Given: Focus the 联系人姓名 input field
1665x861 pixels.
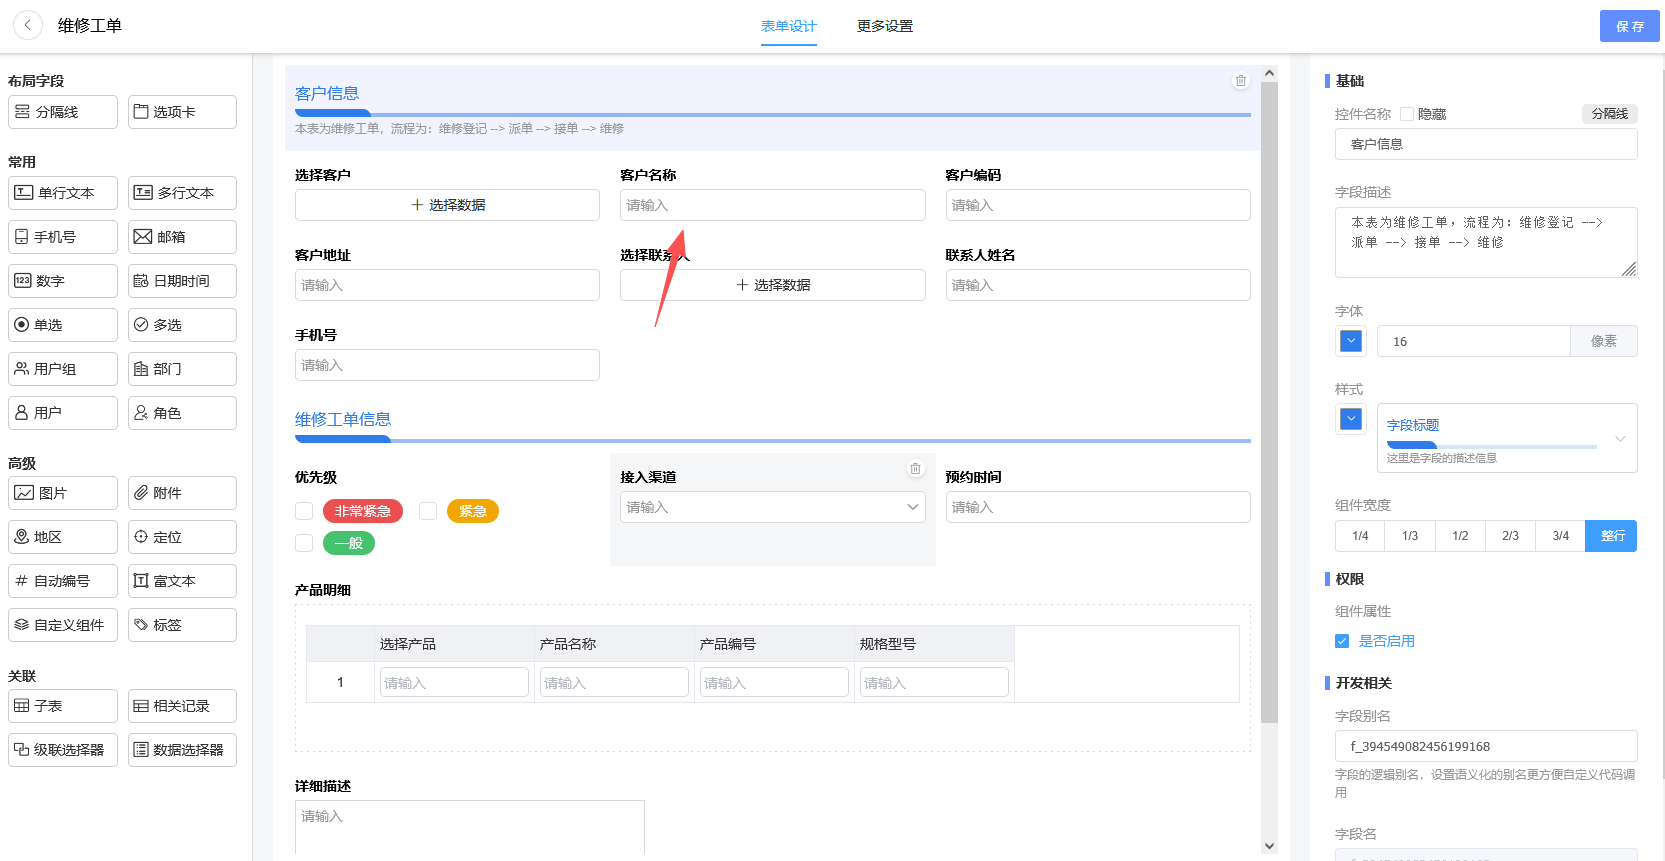Looking at the screenshot, I should click(1098, 285).
